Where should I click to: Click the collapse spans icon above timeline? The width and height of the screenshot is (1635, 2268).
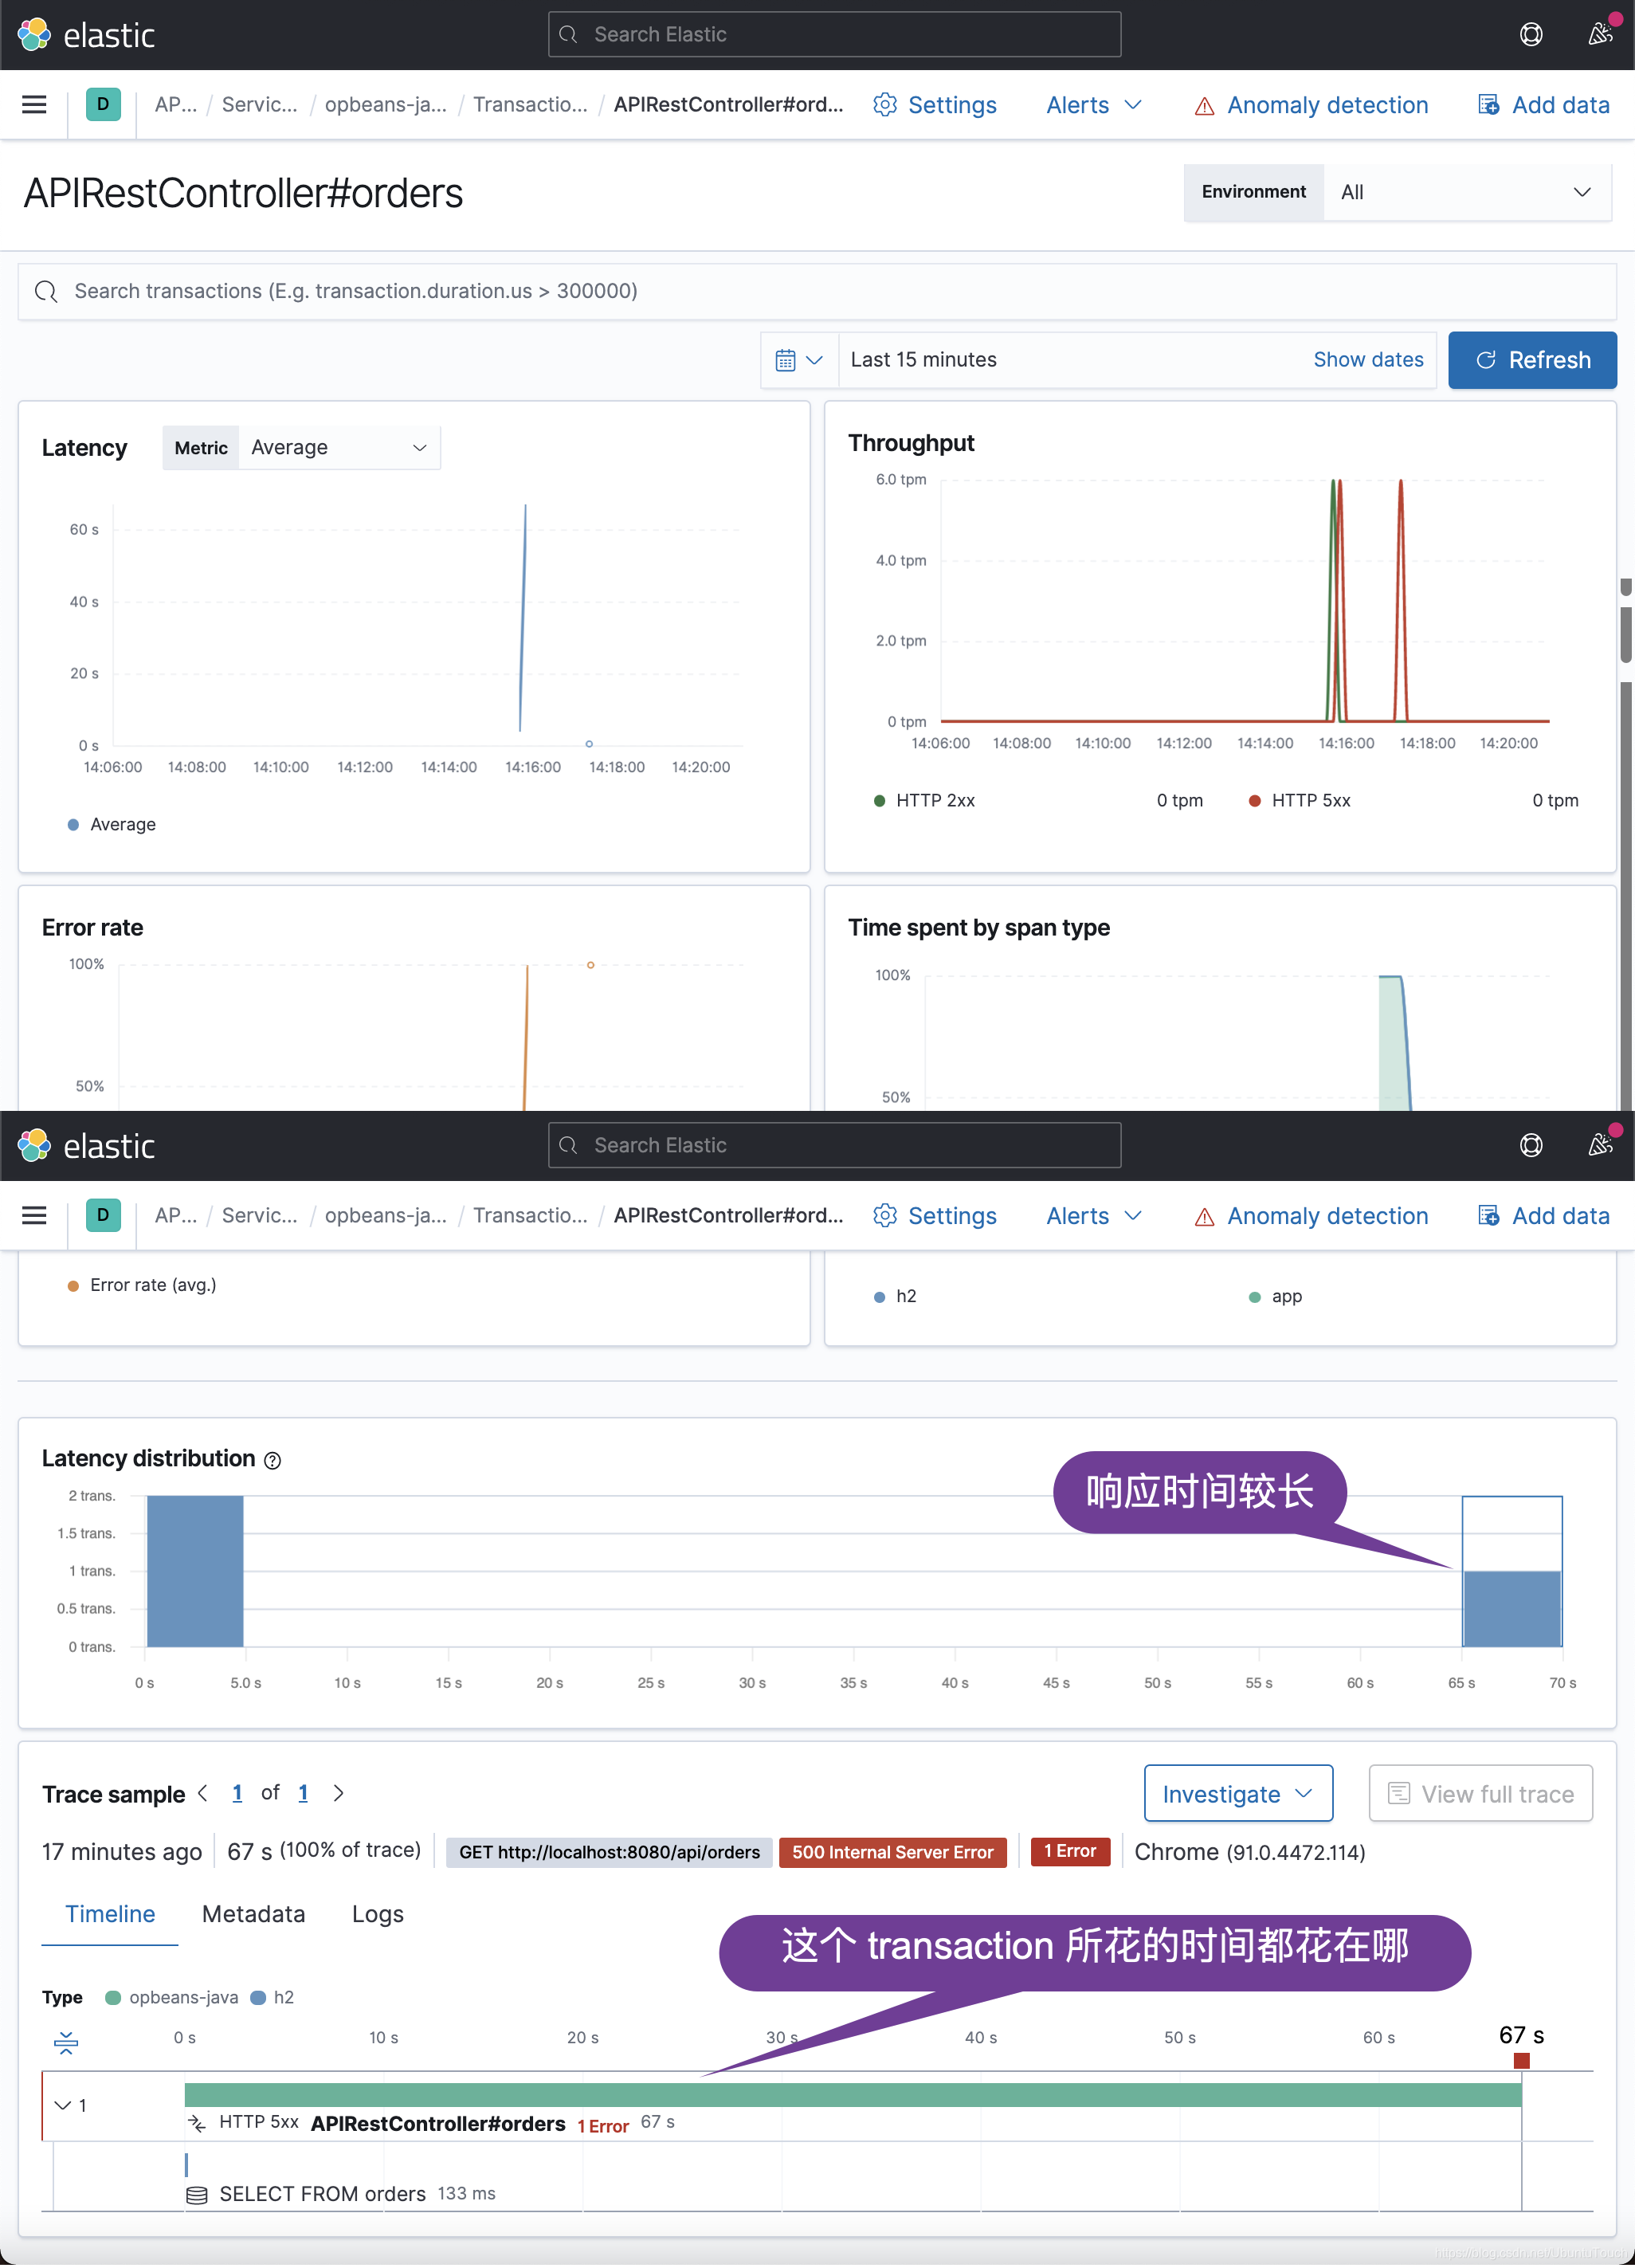pyautogui.click(x=66, y=2042)
